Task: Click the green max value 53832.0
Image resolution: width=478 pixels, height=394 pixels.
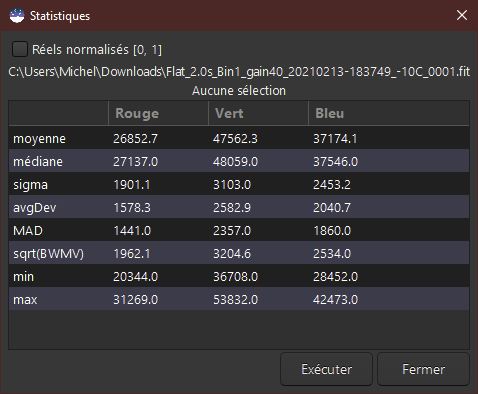Action: tap(235, 300)
